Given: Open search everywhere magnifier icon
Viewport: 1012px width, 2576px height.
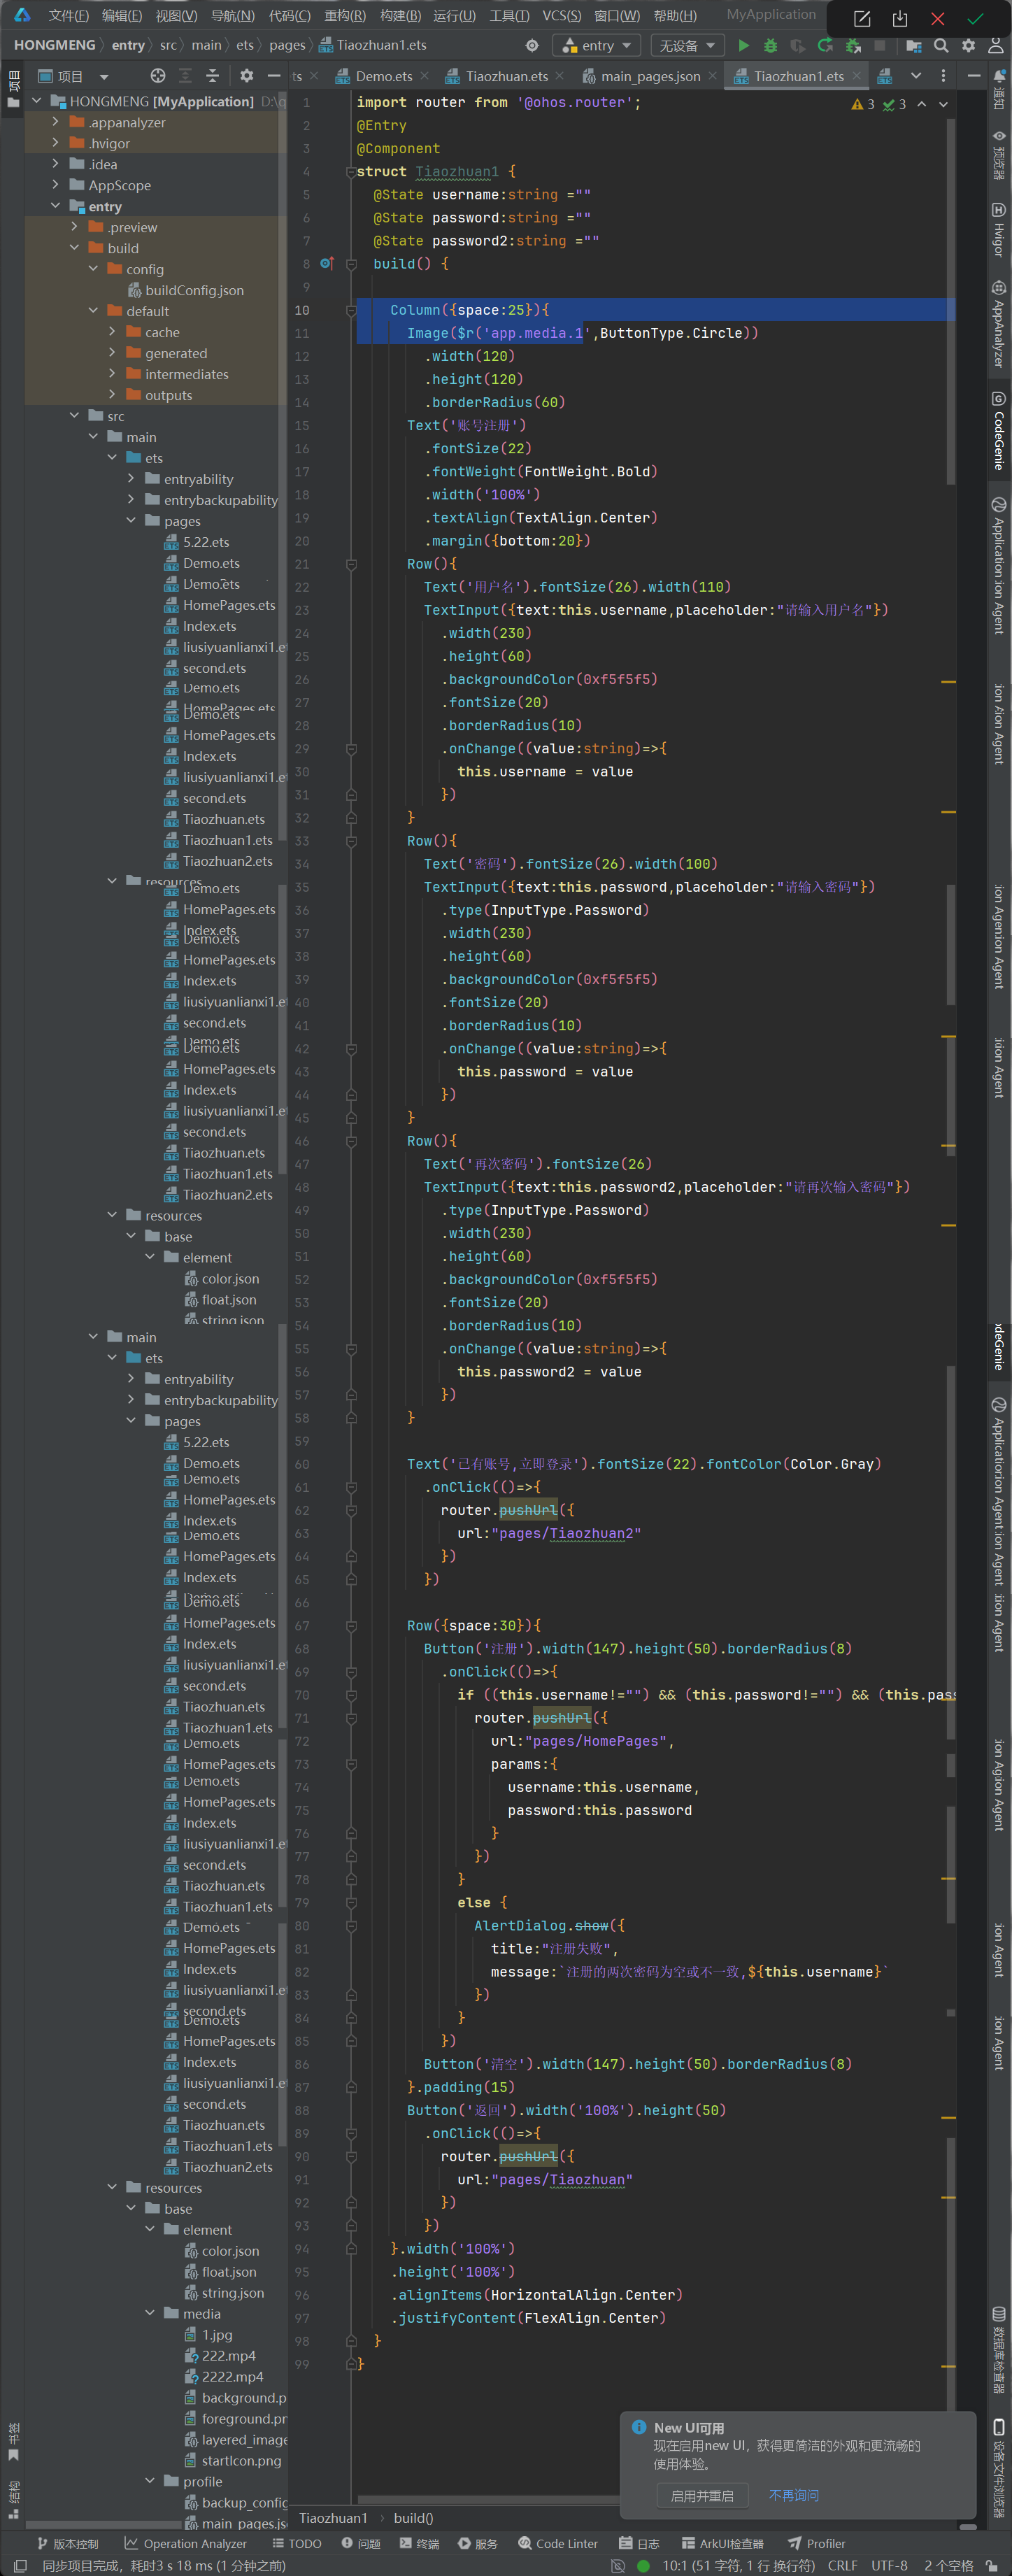Looking at the screenshot, I should [x=941, y=45].
